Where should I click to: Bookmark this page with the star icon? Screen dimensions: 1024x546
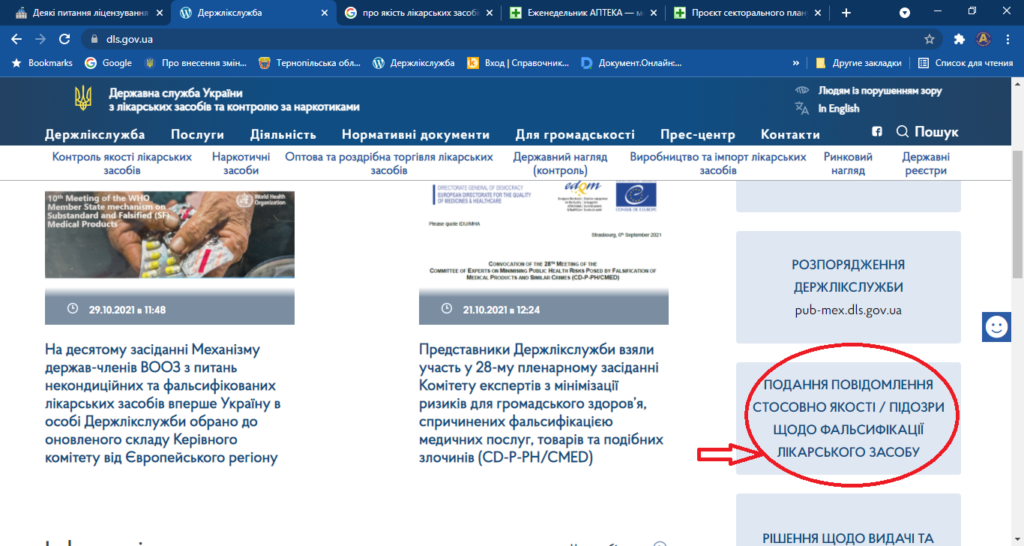(929, 39)
